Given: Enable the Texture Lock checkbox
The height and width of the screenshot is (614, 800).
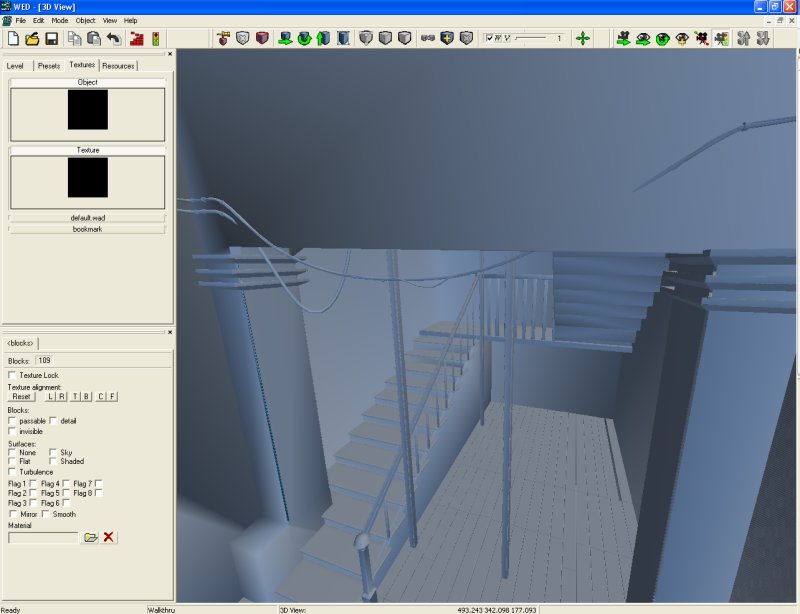Looking at the screenshot, I should 12,375.
